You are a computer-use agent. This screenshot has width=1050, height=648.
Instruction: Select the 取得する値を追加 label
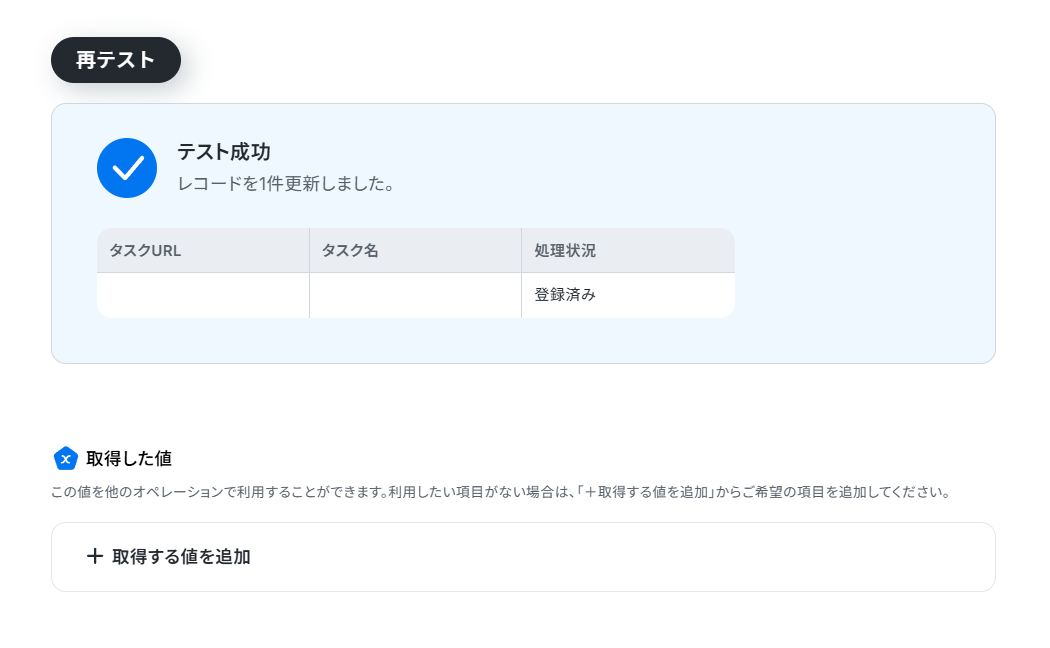[x=181, y=557]
